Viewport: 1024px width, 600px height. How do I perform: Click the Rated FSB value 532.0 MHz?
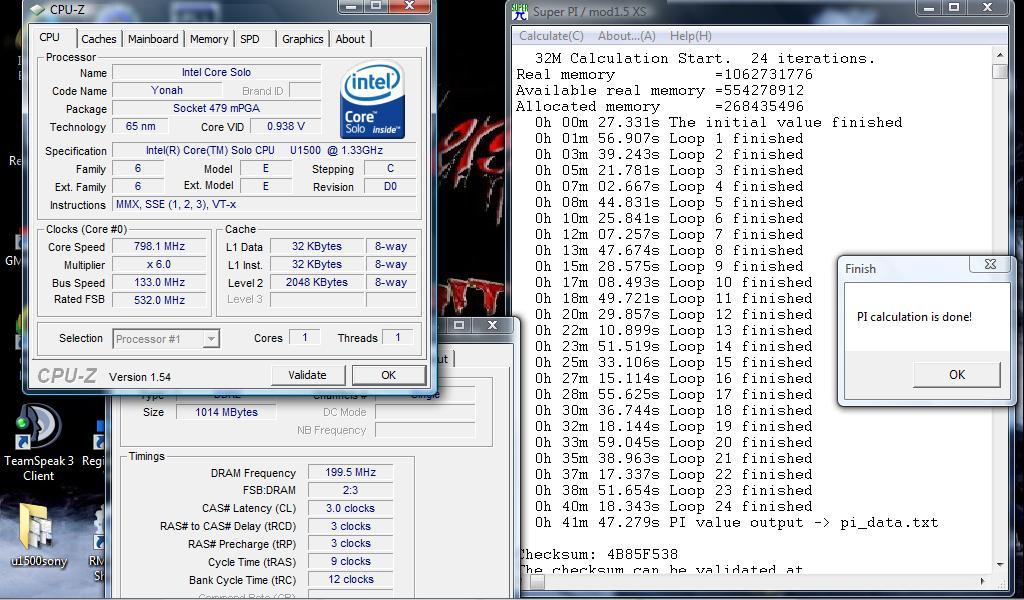[x=159, y=300]
